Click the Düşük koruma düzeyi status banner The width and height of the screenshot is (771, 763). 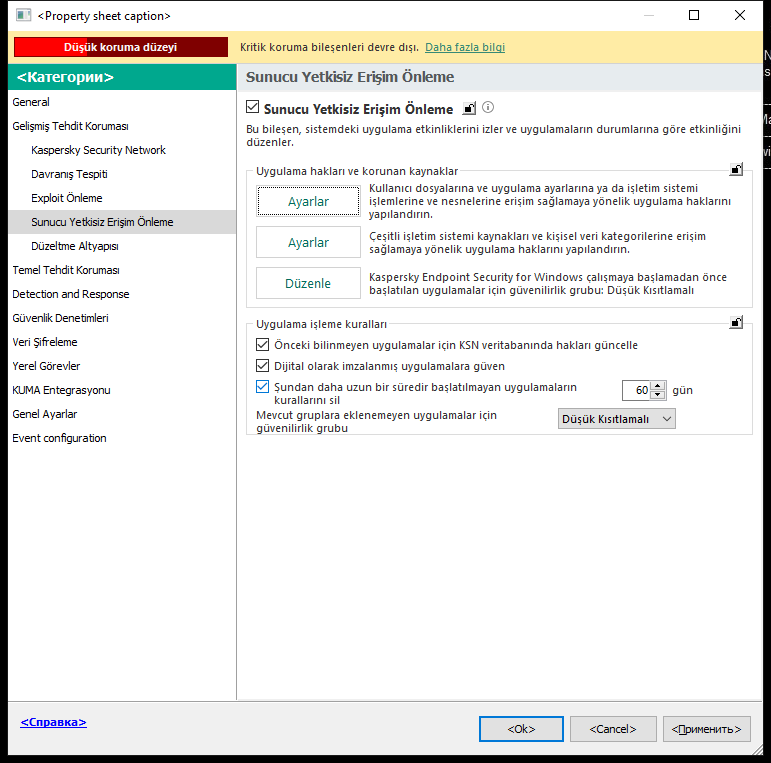(121, 47)
